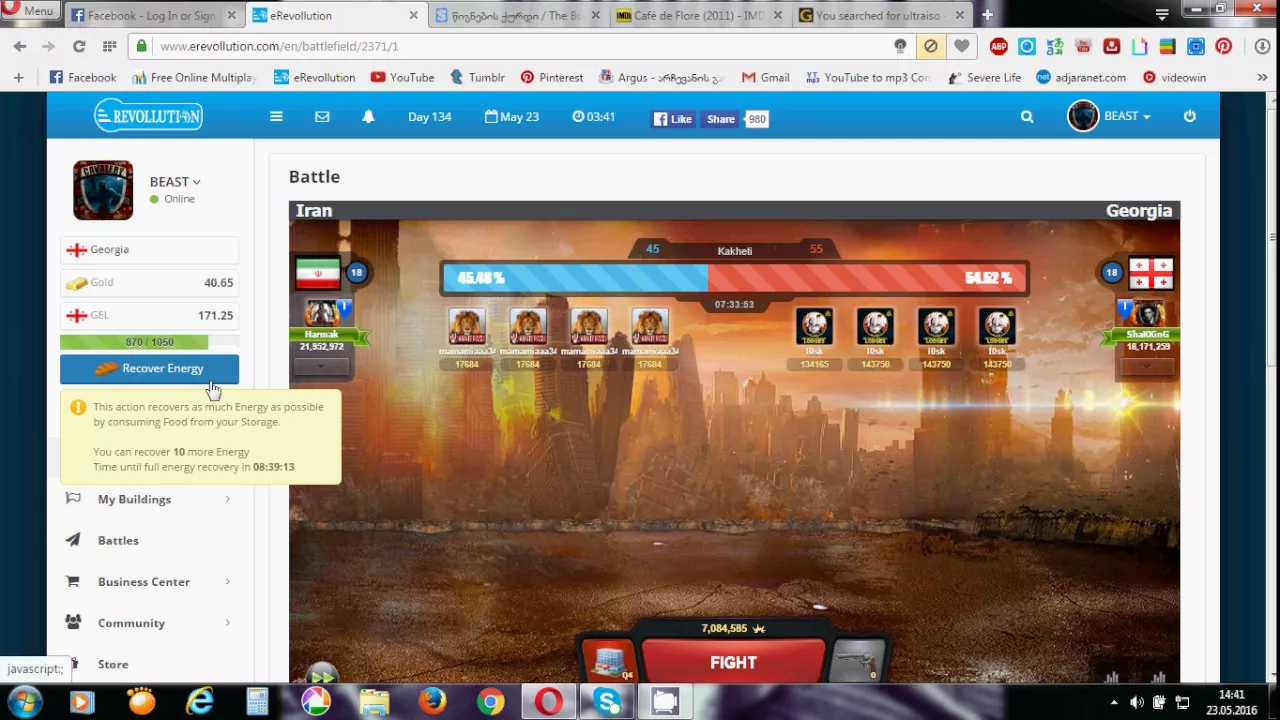Click the Pinterest bookmark
Viewport: 1280px width, 720px height.
click(550, 77)
